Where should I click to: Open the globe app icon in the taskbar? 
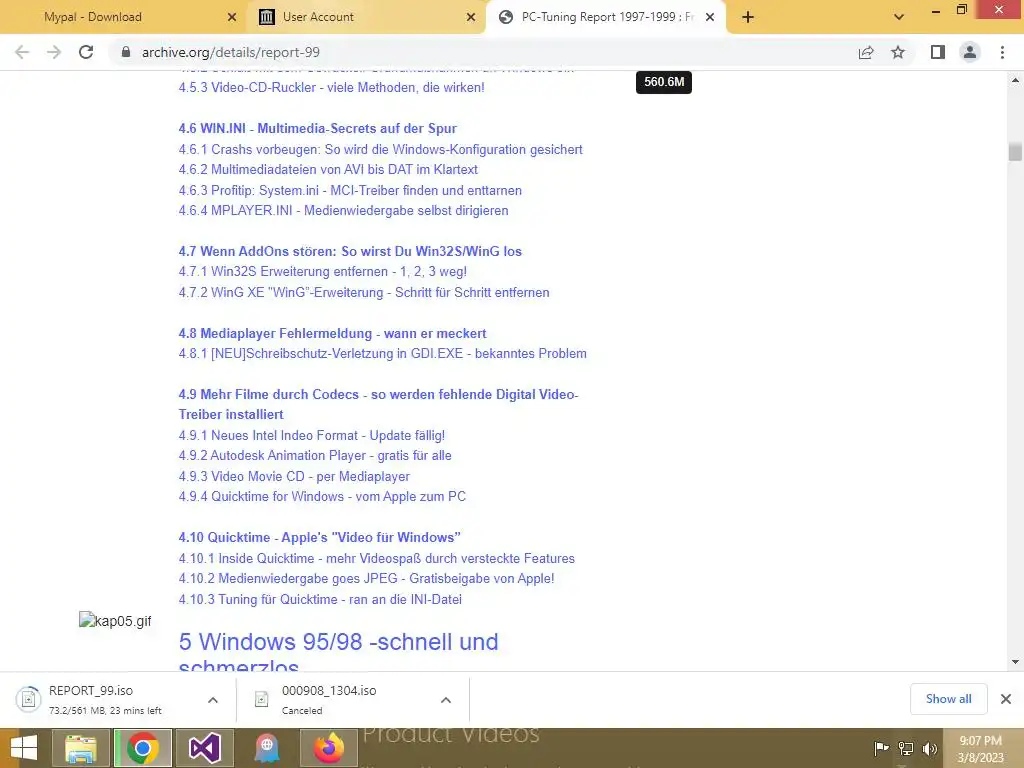click(267, 748)
